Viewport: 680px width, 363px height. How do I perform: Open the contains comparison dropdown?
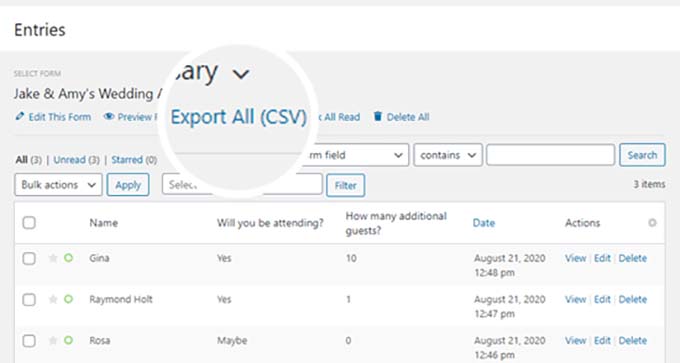coord(448,155)
